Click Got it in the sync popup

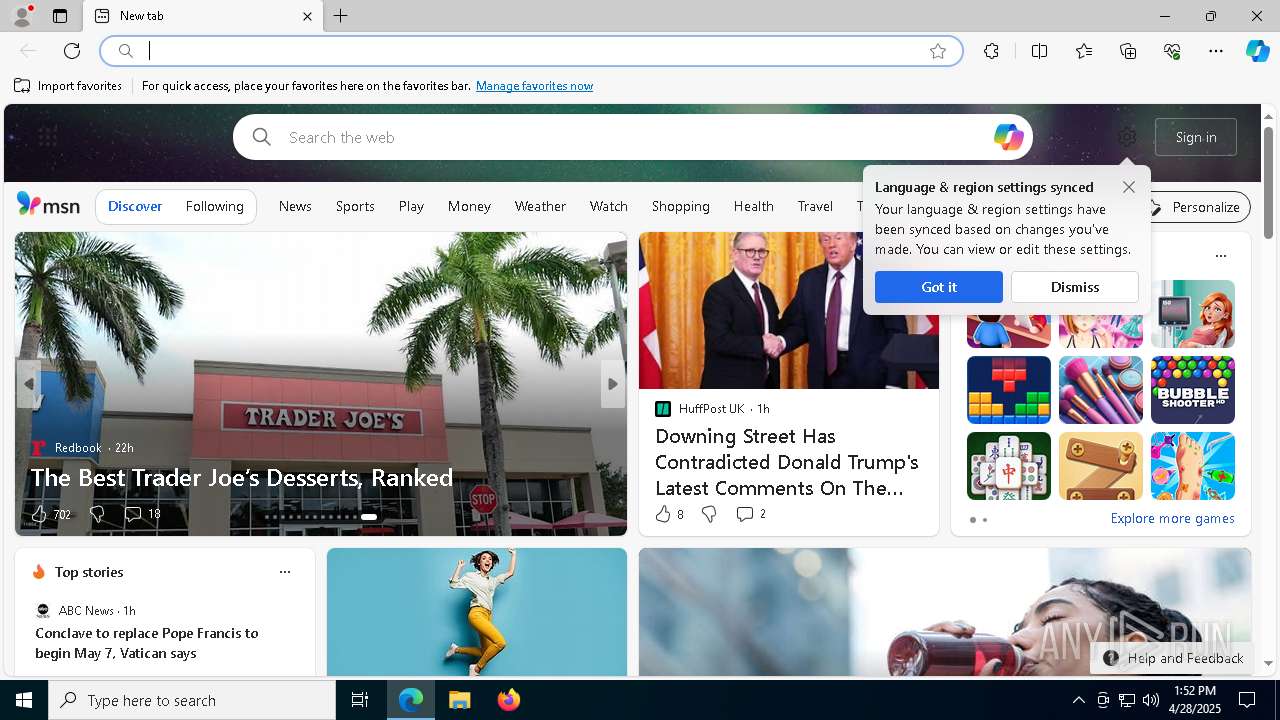pyautogui.click(x=939, y=287)
